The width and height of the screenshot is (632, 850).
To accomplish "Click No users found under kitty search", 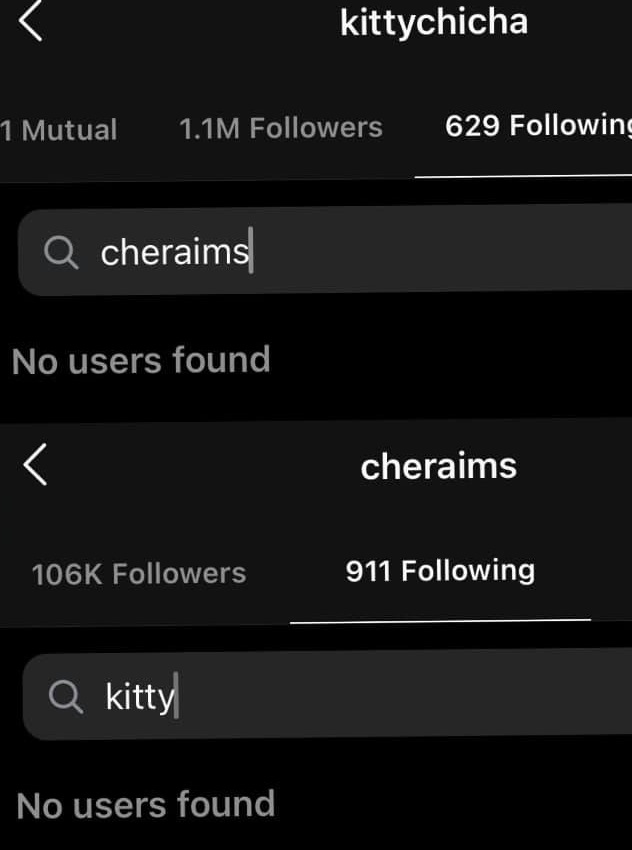I will click(x=146, y=804).
